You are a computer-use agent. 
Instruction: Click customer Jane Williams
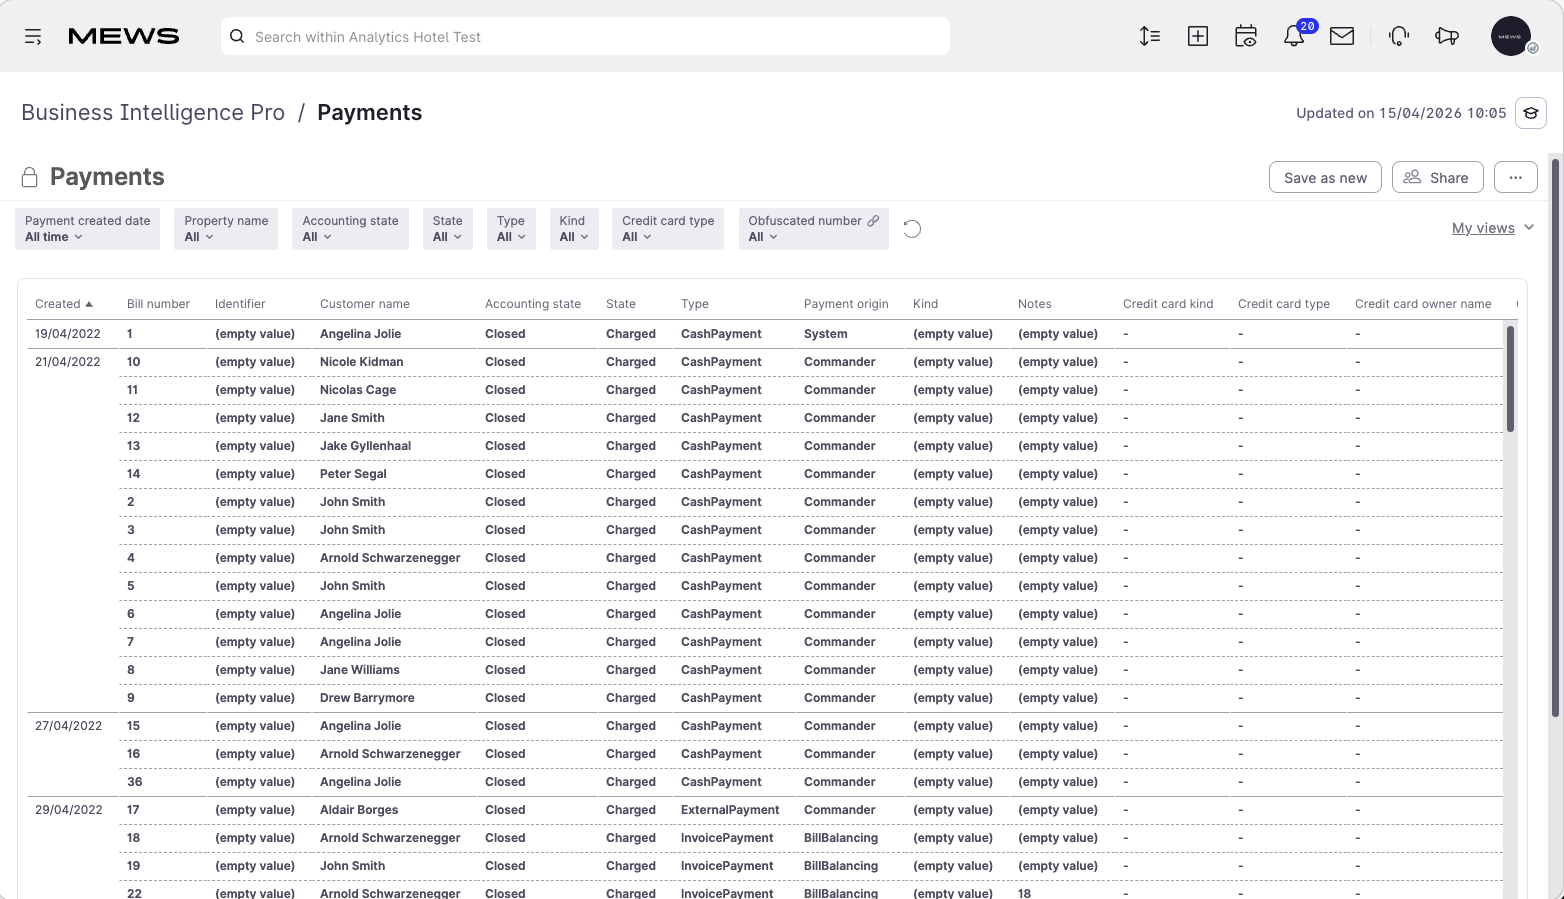pyautogui.click(x=360, y=670)
